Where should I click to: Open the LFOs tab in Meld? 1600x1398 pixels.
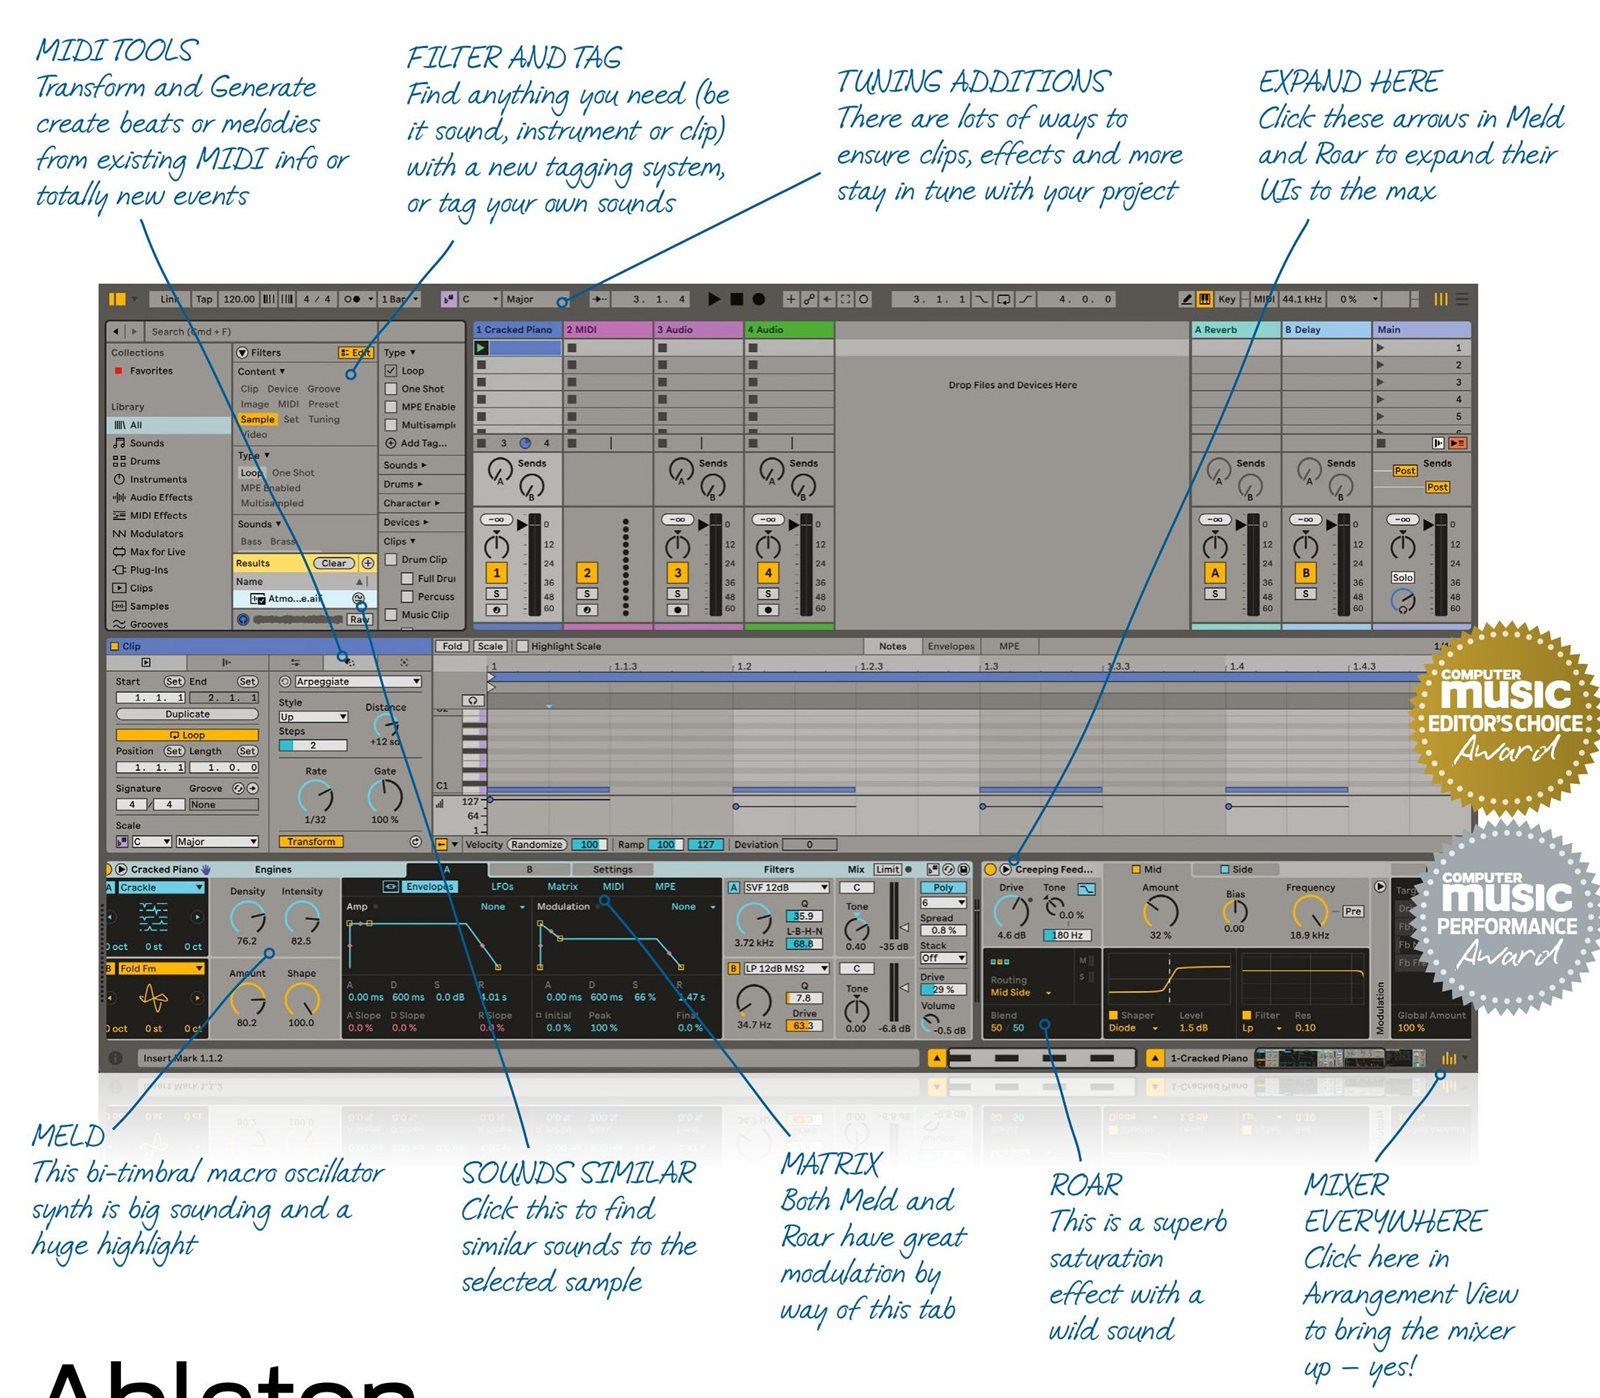pos(502,887)
